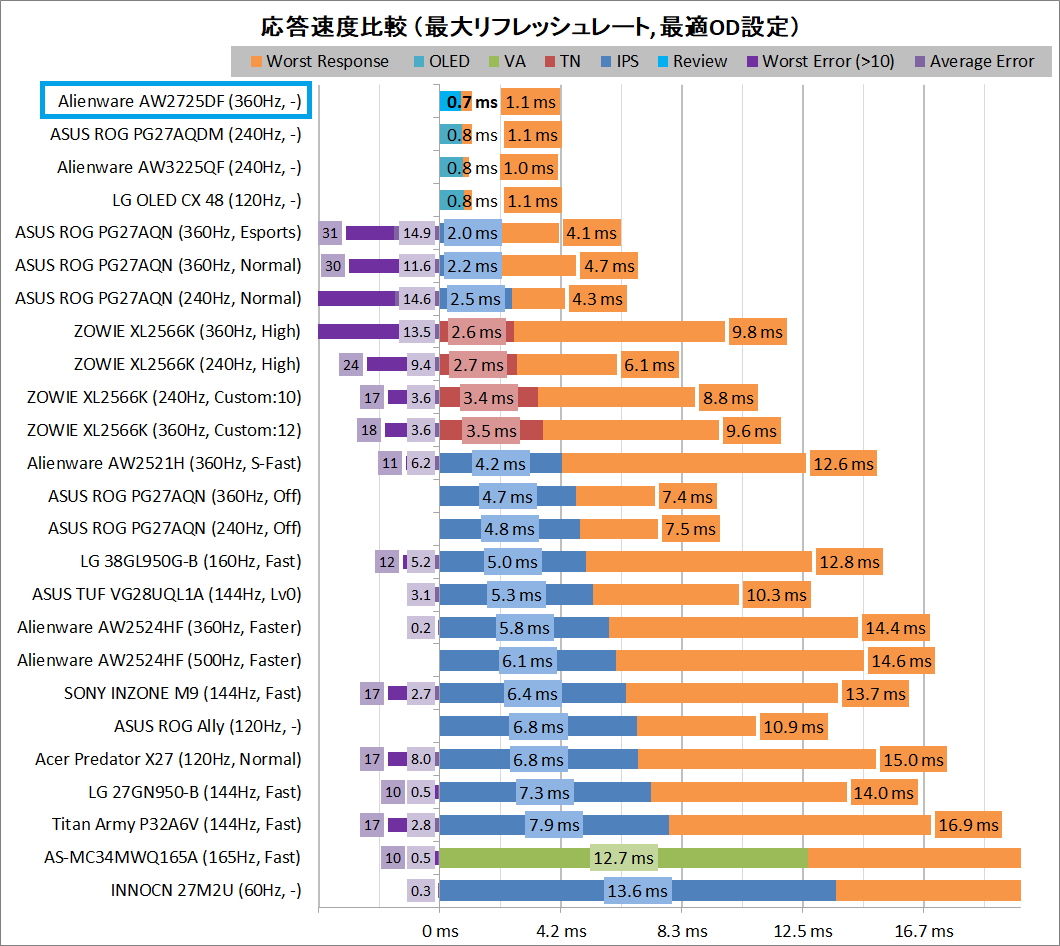This screenshot has height=946, width=1060.
Task: Select the ZOWIE XL2566K (360Hz, High) label
Action: click(x=187, y=331)
